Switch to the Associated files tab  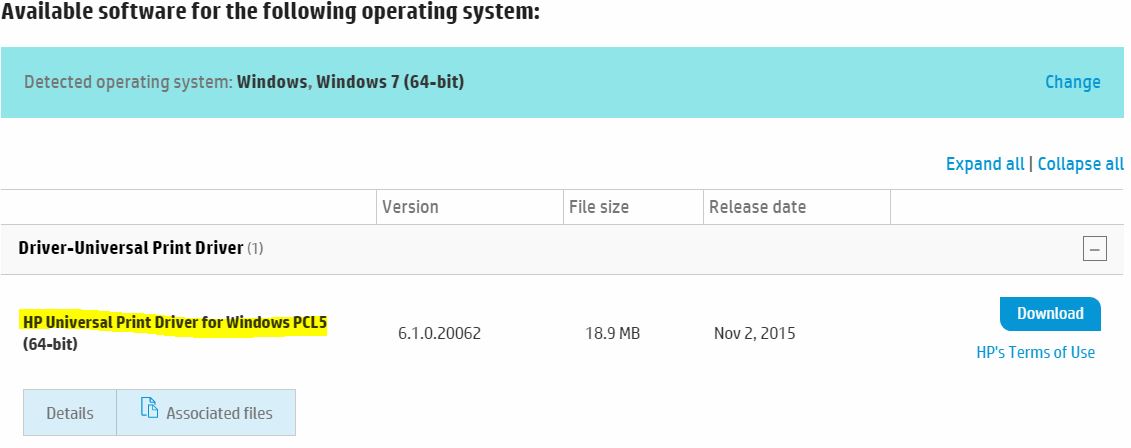point(218,413)
